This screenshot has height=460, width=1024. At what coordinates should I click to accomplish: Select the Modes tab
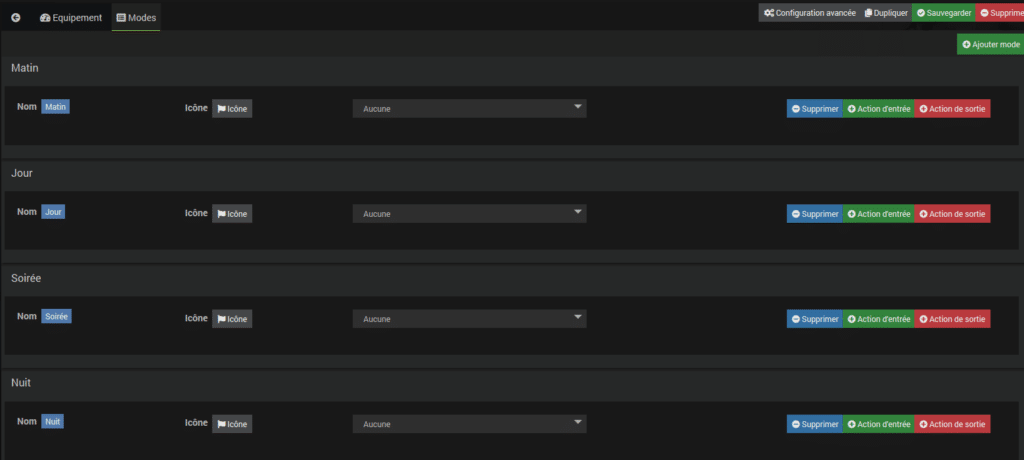click(136, 18)
